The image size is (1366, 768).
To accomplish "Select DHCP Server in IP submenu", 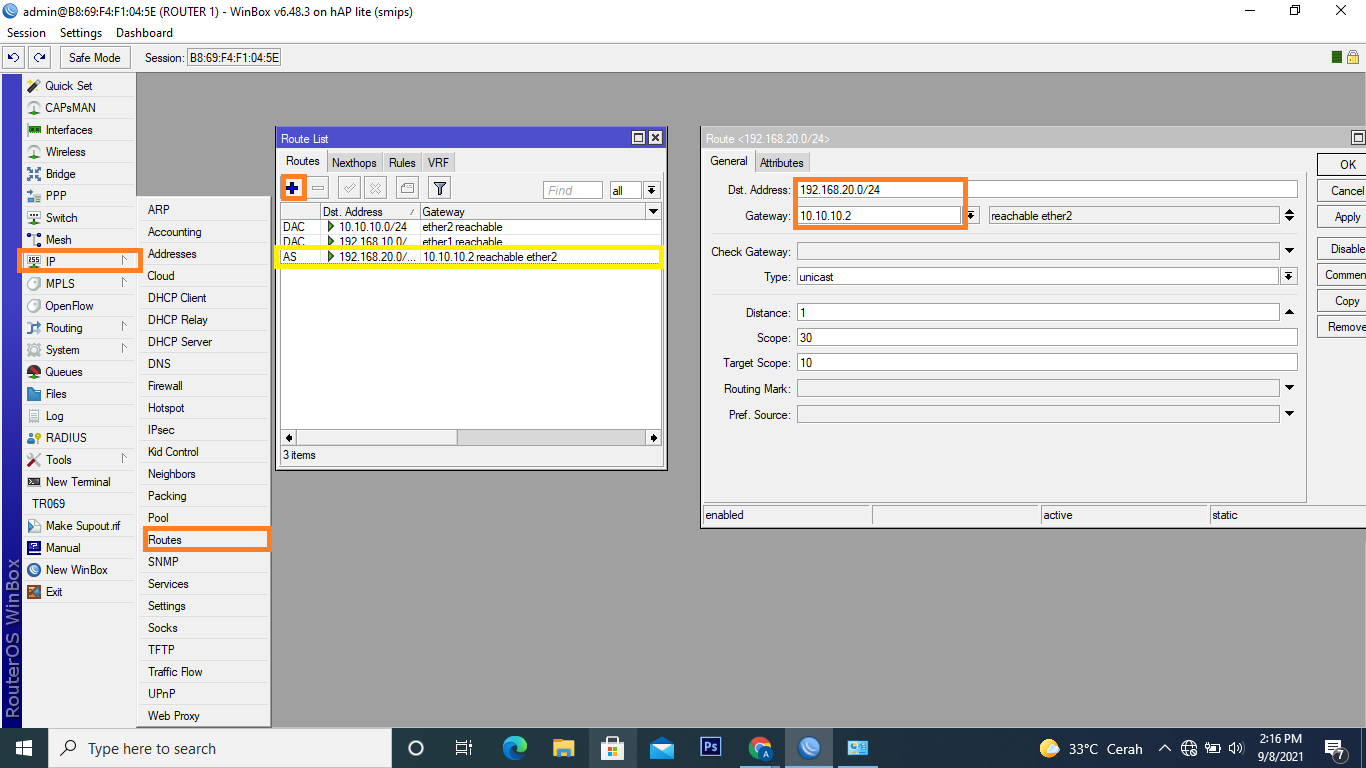I will point(204,342).
